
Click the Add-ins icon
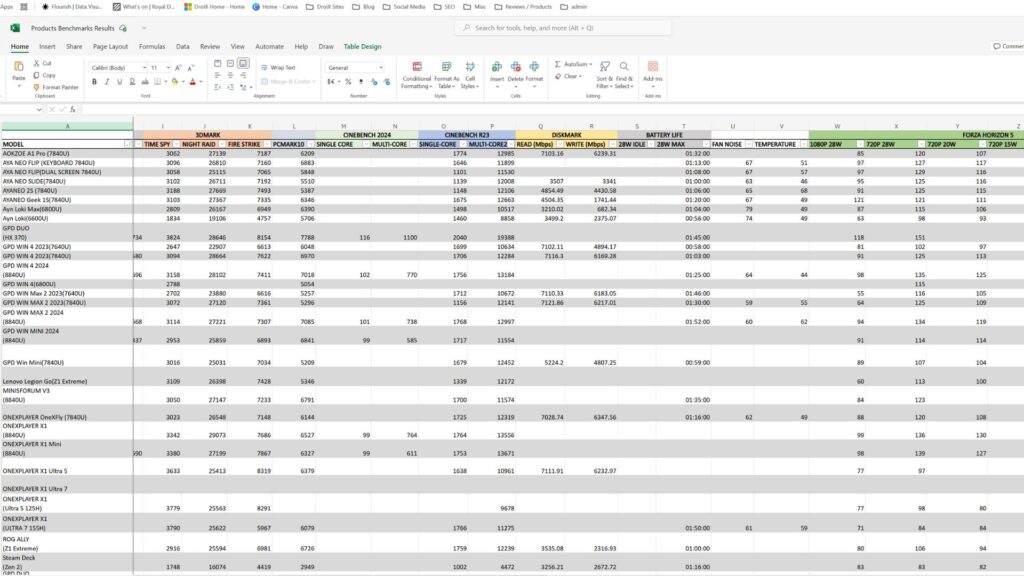click(652, 67)
